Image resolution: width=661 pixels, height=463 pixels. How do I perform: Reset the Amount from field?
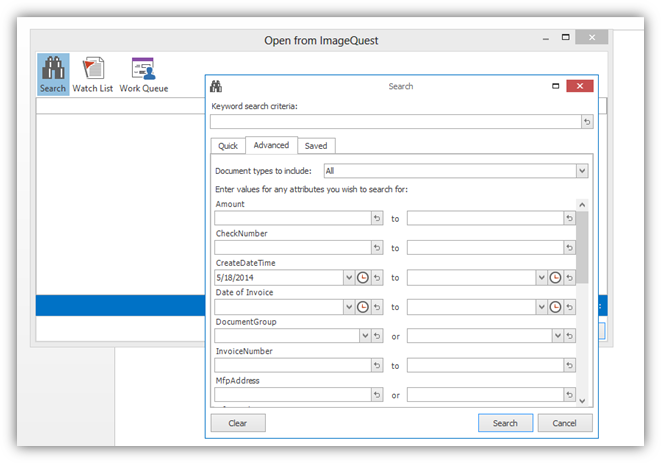pos(377,218)
